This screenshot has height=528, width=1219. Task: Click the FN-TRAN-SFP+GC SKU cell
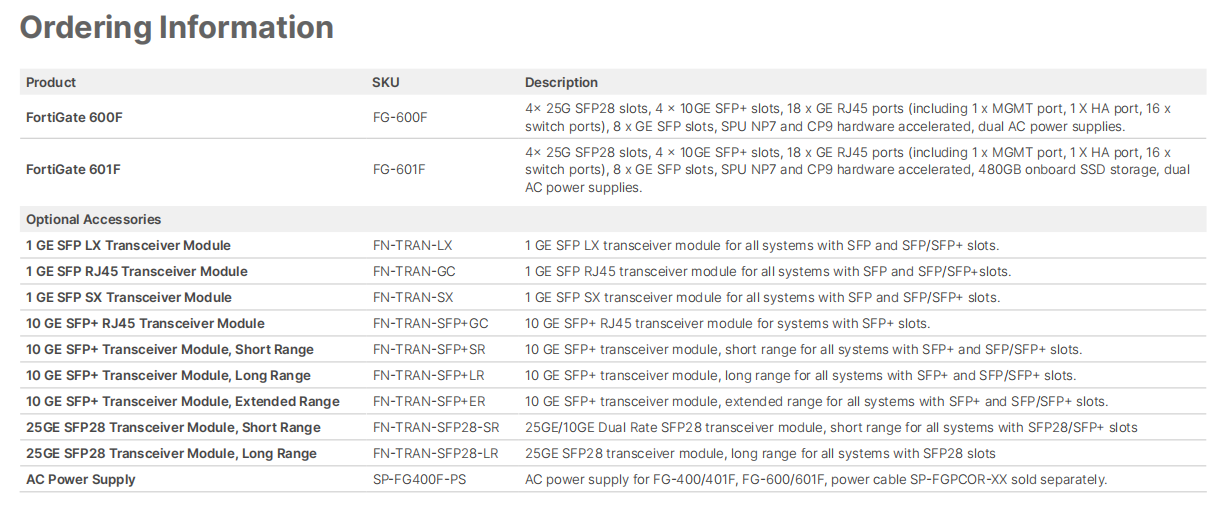430,323
